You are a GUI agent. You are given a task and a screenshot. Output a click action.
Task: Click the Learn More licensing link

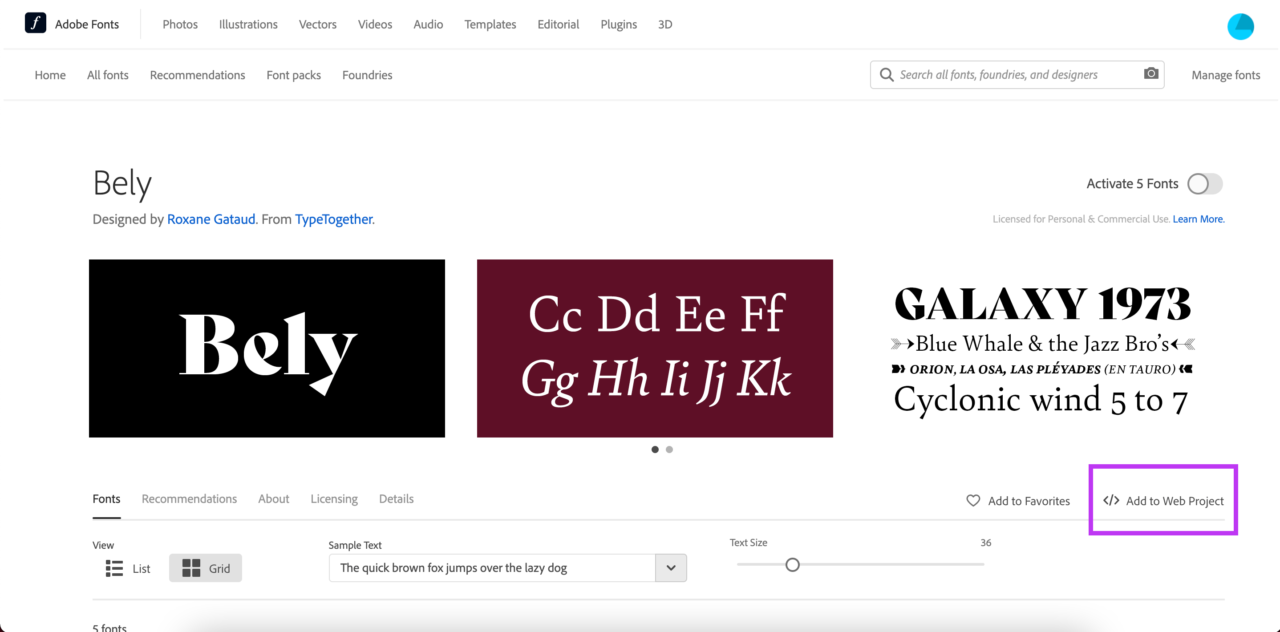(x=1197, y=218)
